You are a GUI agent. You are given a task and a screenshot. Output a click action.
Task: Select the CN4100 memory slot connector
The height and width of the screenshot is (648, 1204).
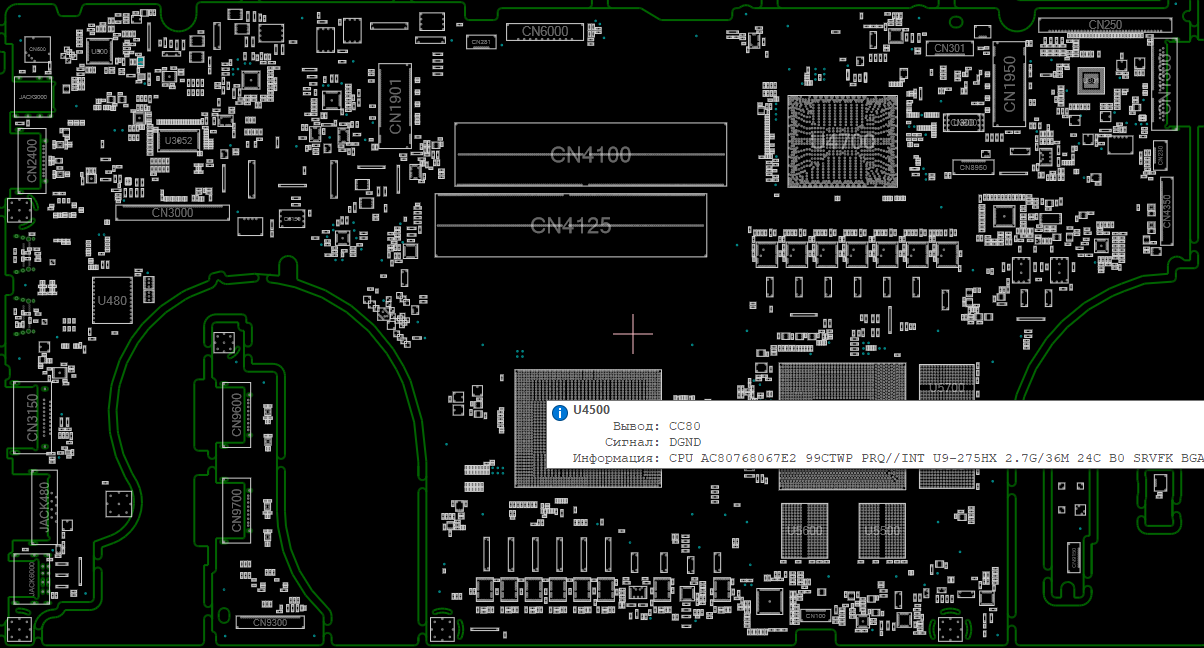tap(590, 155)
